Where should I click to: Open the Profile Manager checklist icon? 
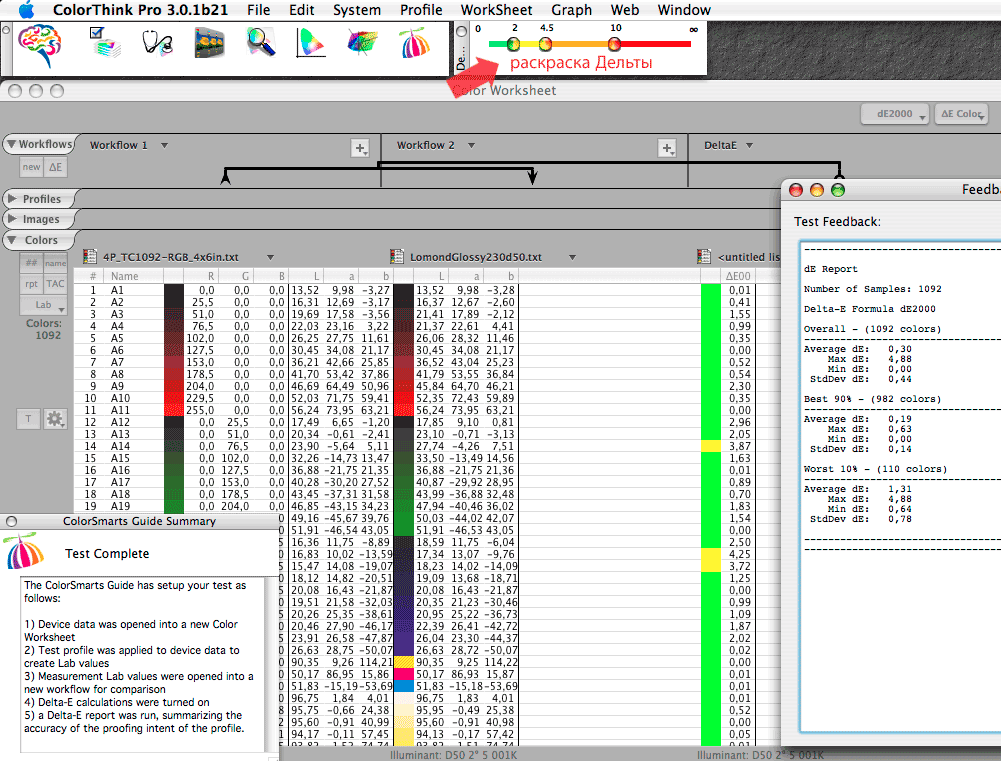tap(105, 42)
